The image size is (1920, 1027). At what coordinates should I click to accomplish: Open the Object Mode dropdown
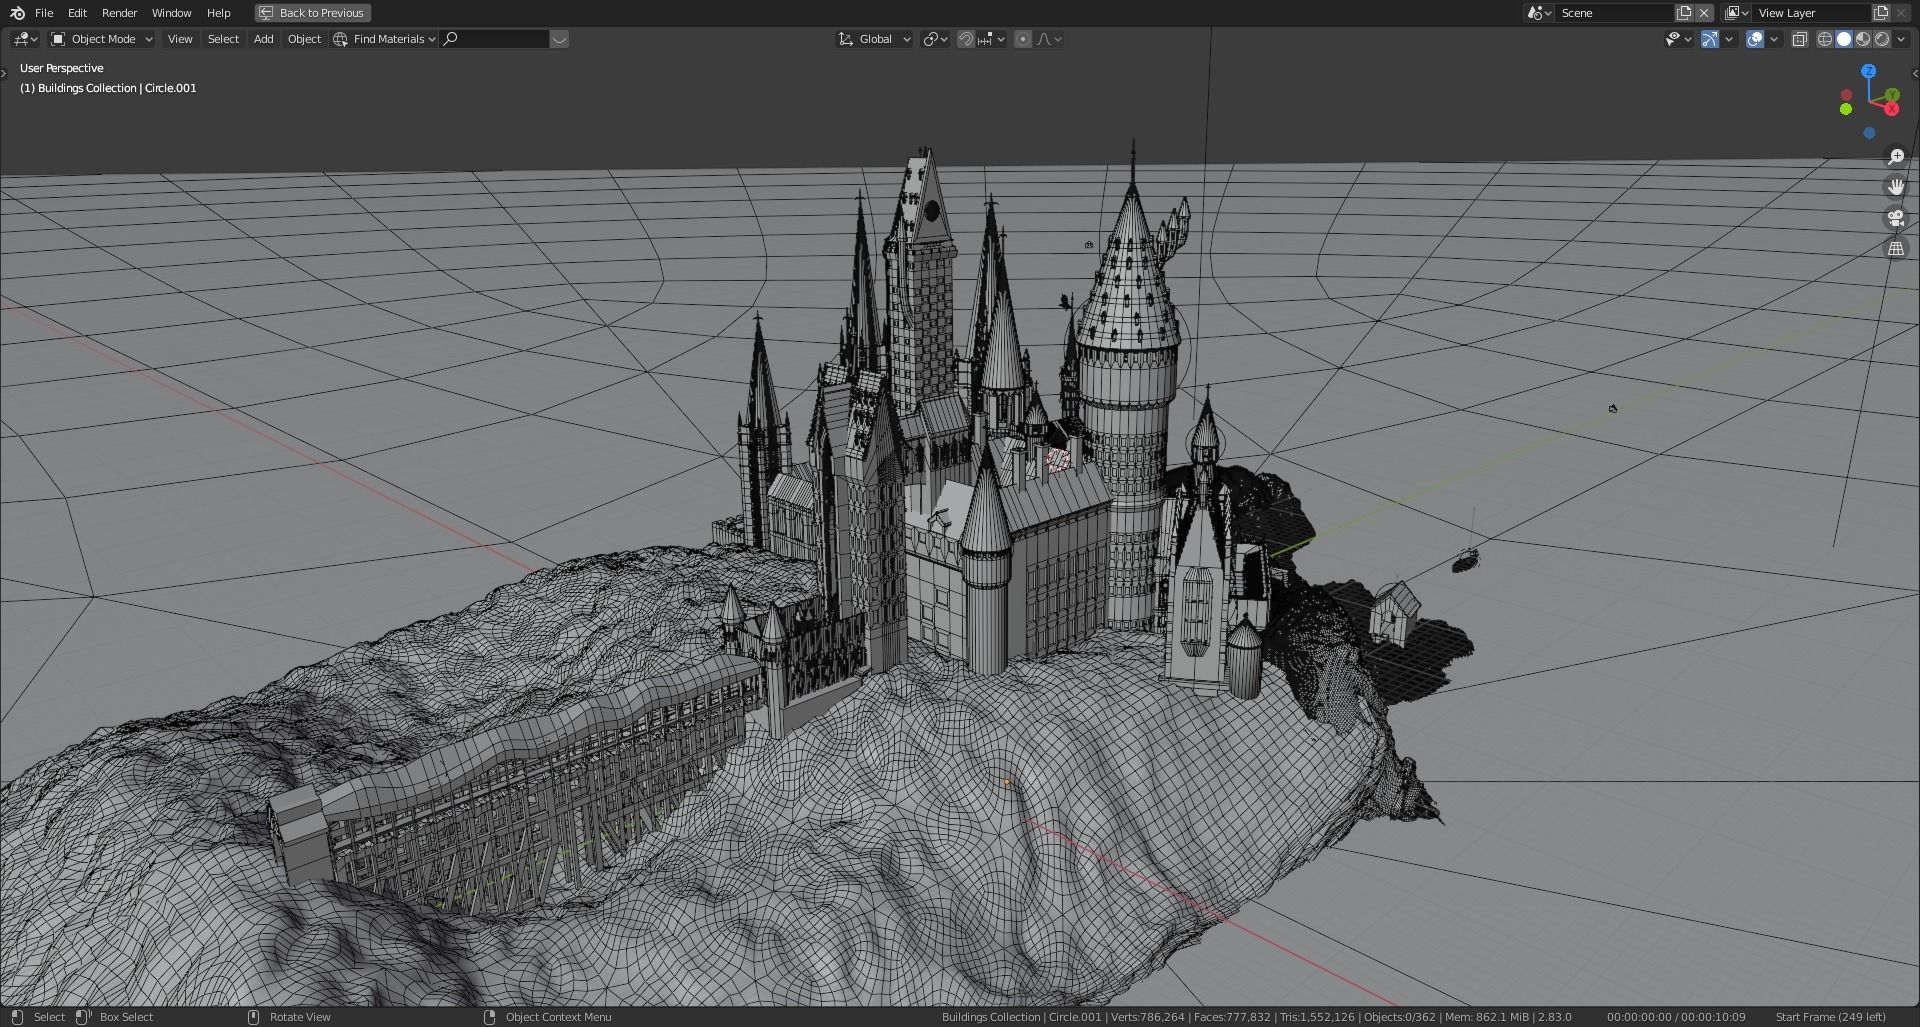pyautogui.click(x=102, y=39)
